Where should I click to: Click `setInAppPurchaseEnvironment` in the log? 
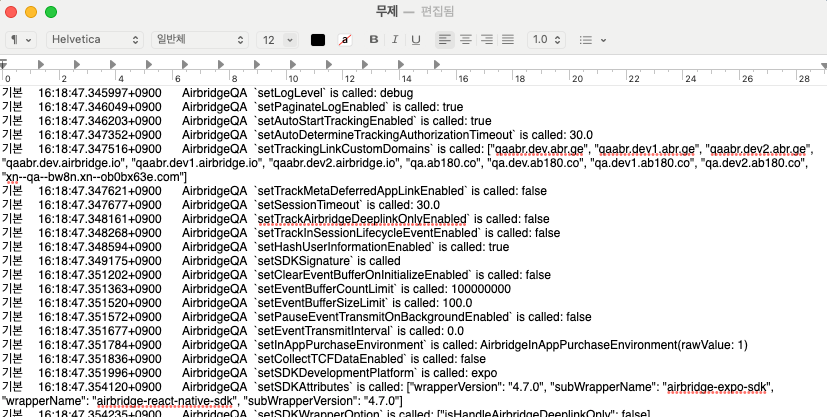pos(340,345)
